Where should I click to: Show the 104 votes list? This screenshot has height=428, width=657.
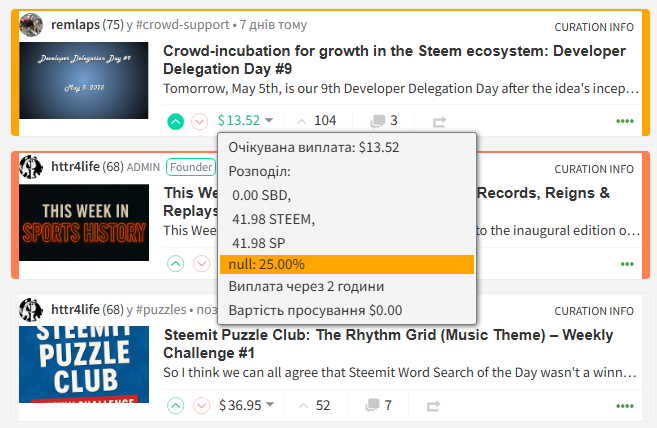point(316,121)
